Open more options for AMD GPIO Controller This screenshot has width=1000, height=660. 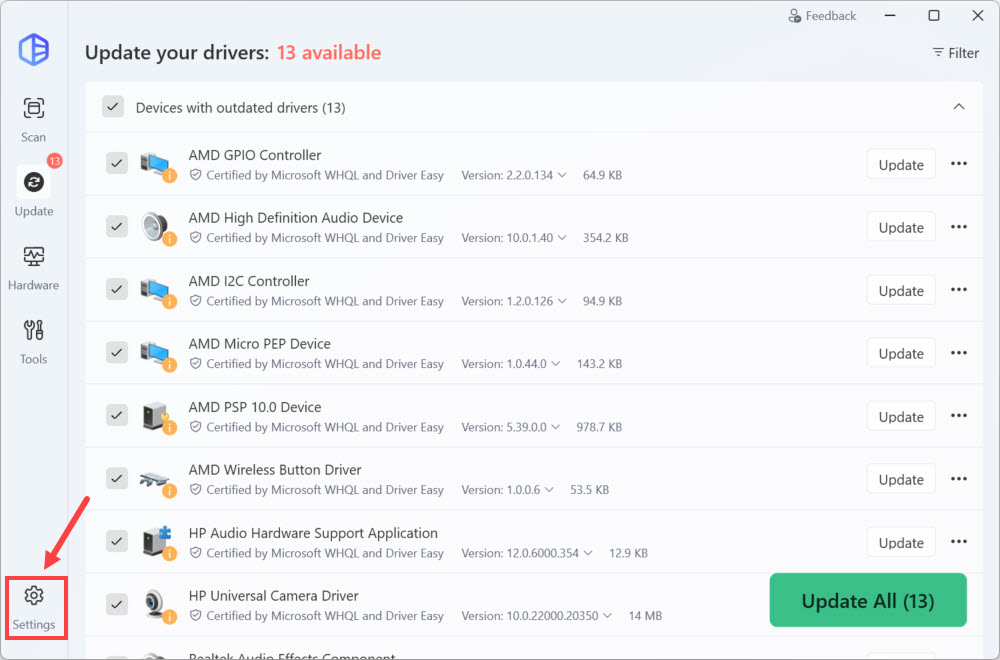pos(959,164)
